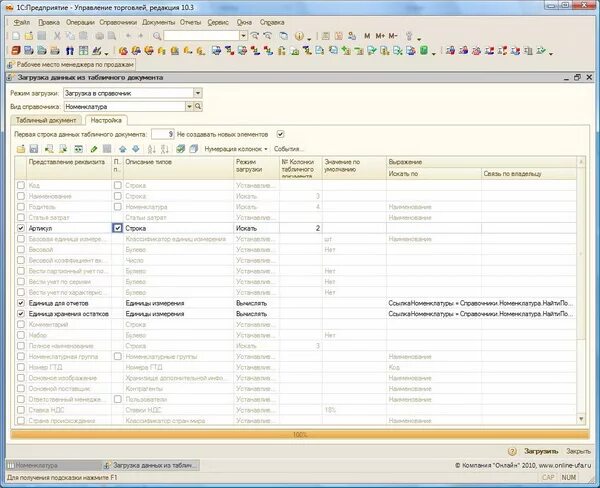
Task: Uncheck 'Единица хранения остатков' checkbox
Action: (x=21, y=314)
